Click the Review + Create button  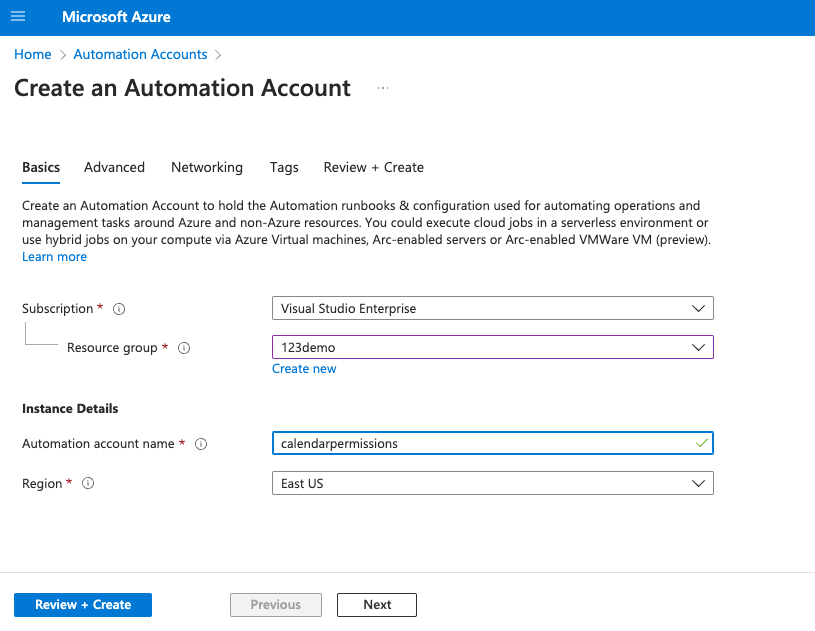point(83,605)
